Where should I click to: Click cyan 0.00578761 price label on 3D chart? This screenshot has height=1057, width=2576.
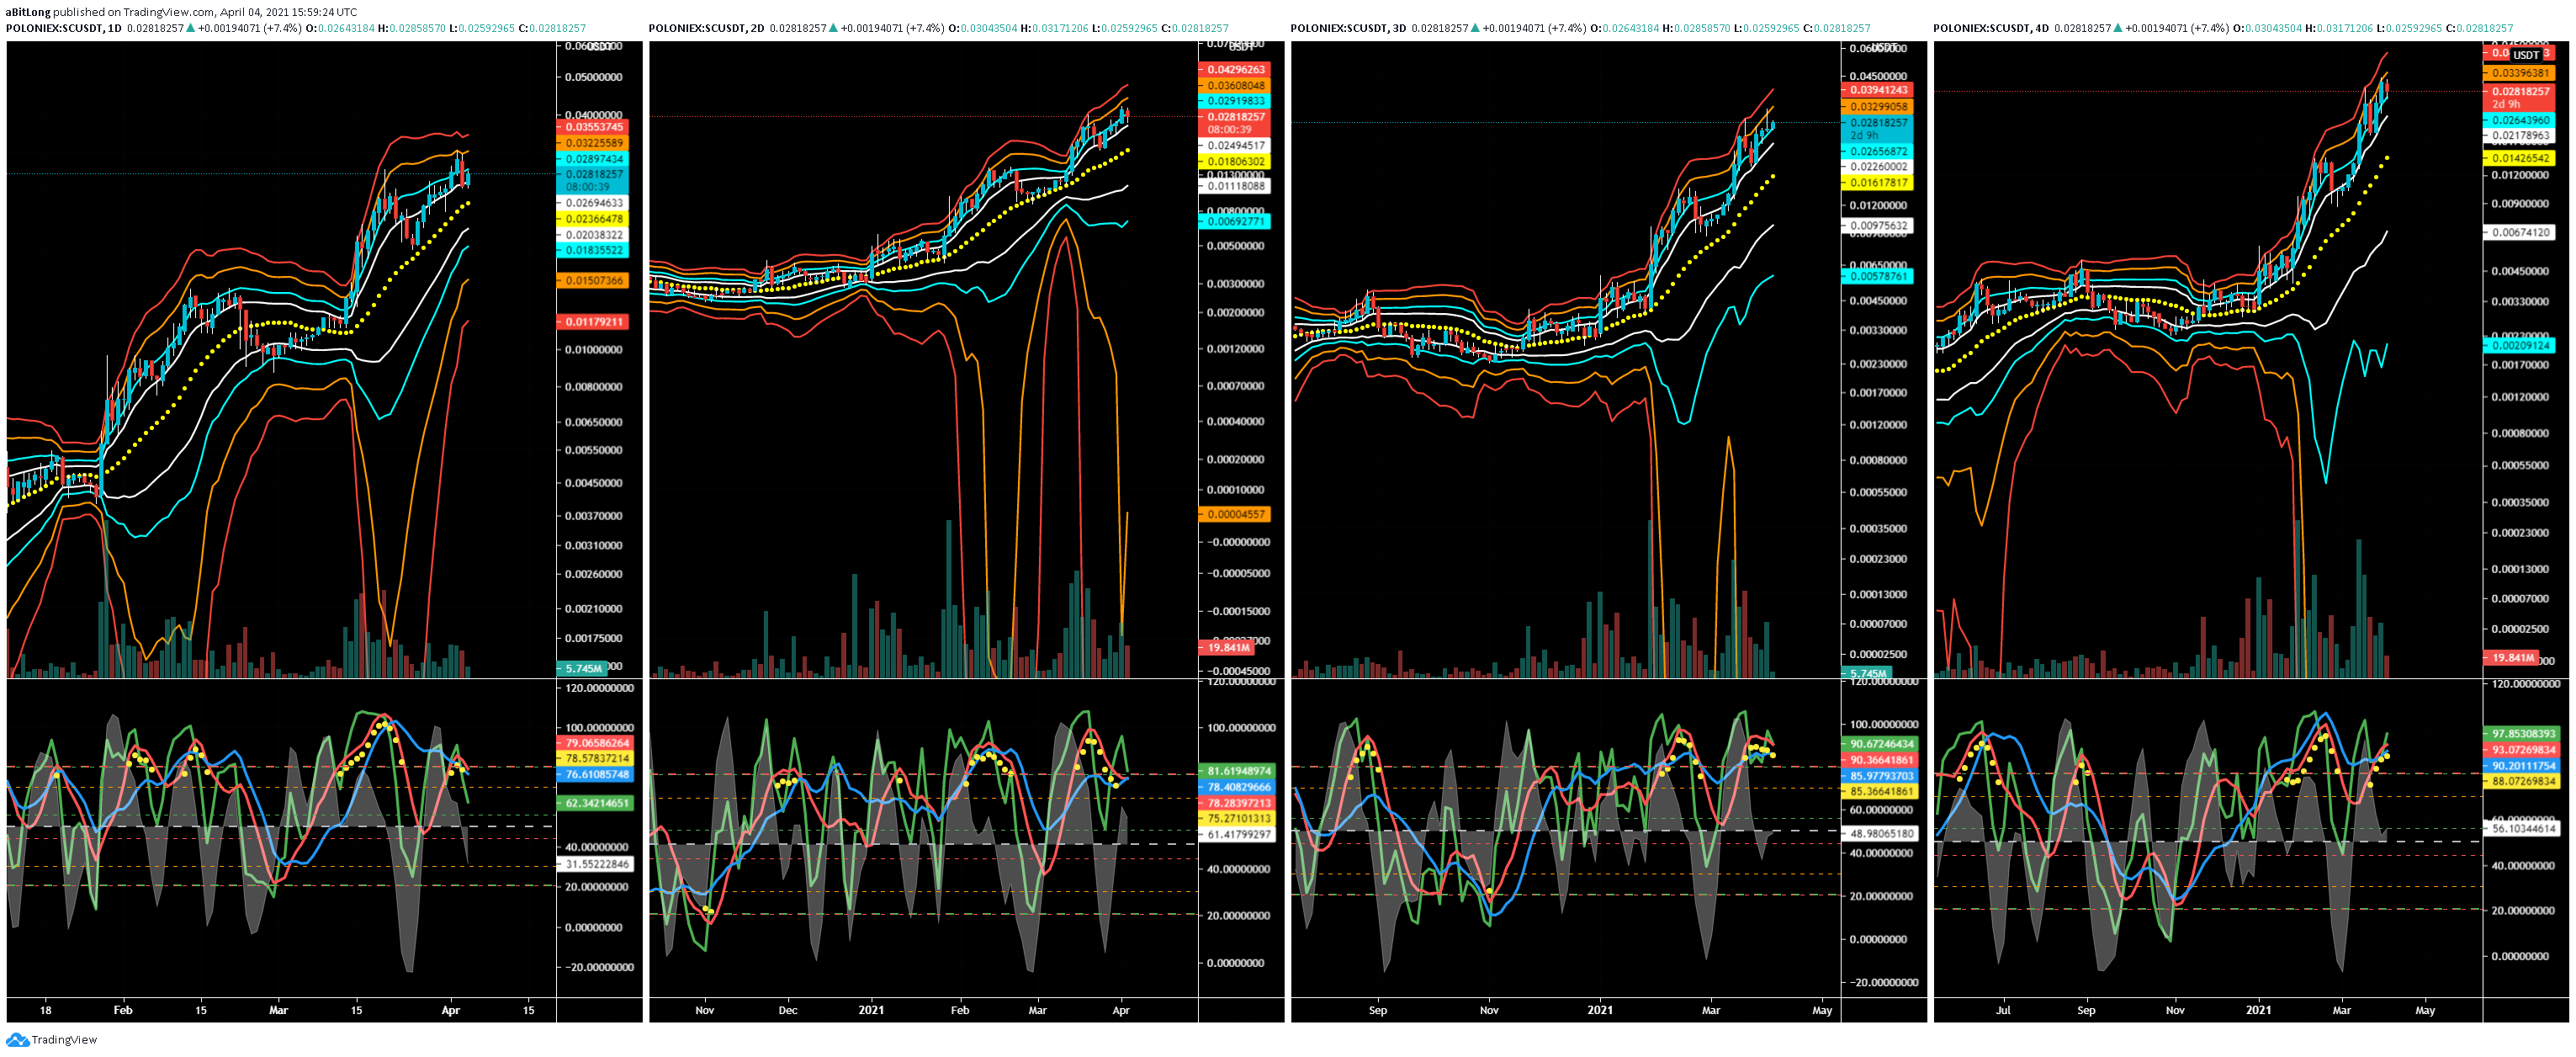1877,276
